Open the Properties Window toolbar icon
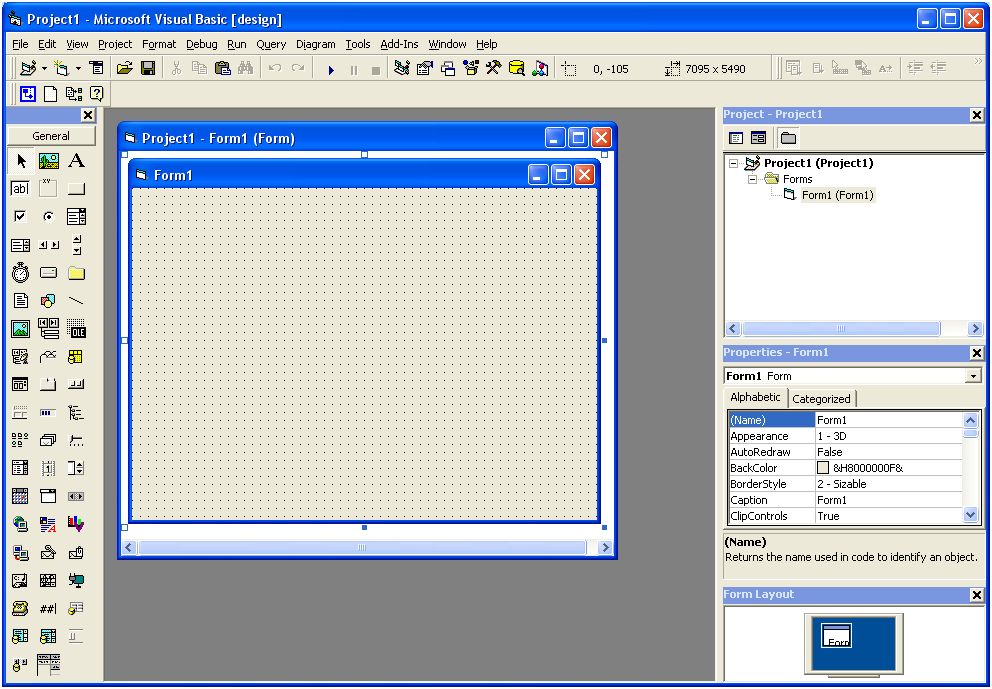 point(425,68)
